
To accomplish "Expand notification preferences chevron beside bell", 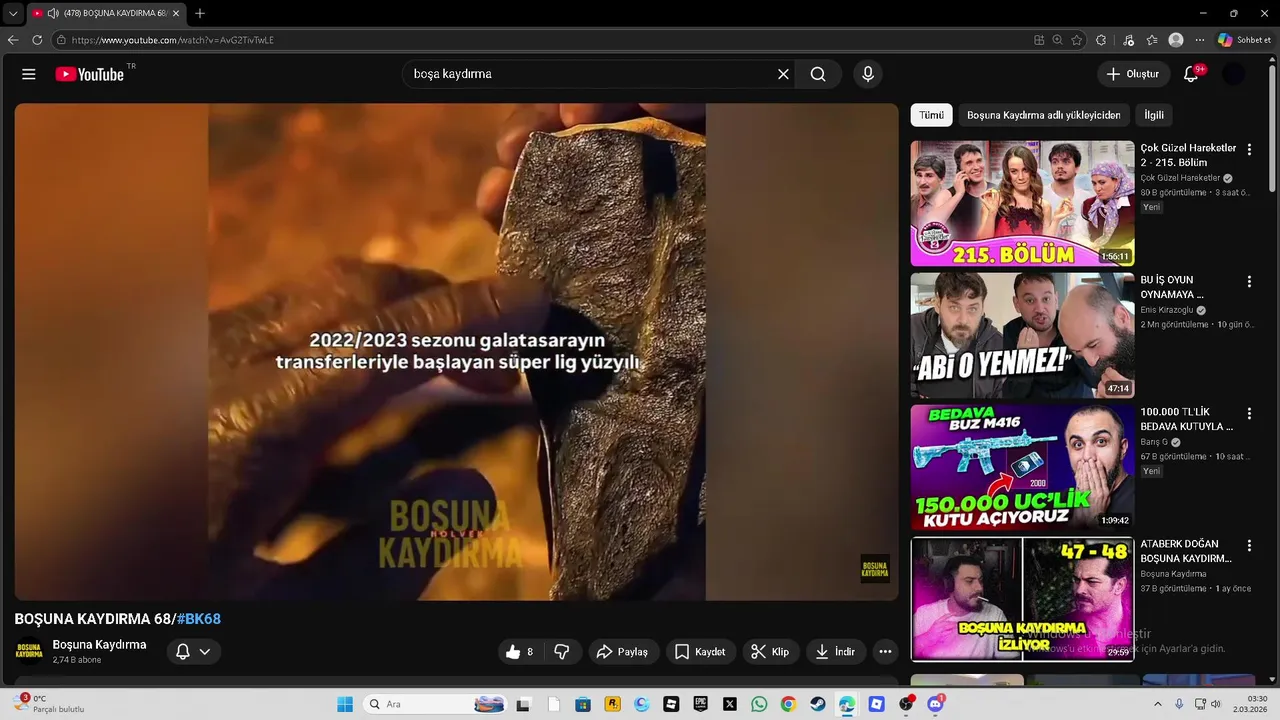I will coord(205,652).
